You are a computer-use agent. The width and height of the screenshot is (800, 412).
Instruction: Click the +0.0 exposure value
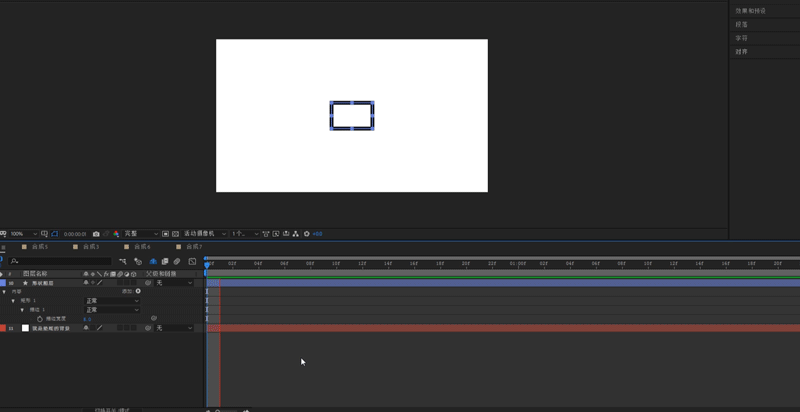click(317, 234)
